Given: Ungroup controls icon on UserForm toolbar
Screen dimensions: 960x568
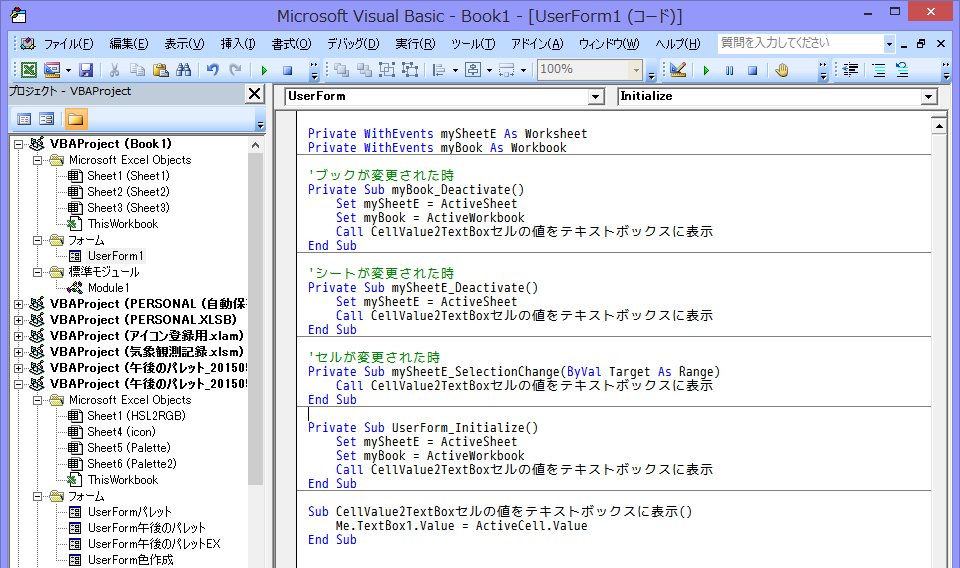Looking at the screenshot, I should [410, 70].
